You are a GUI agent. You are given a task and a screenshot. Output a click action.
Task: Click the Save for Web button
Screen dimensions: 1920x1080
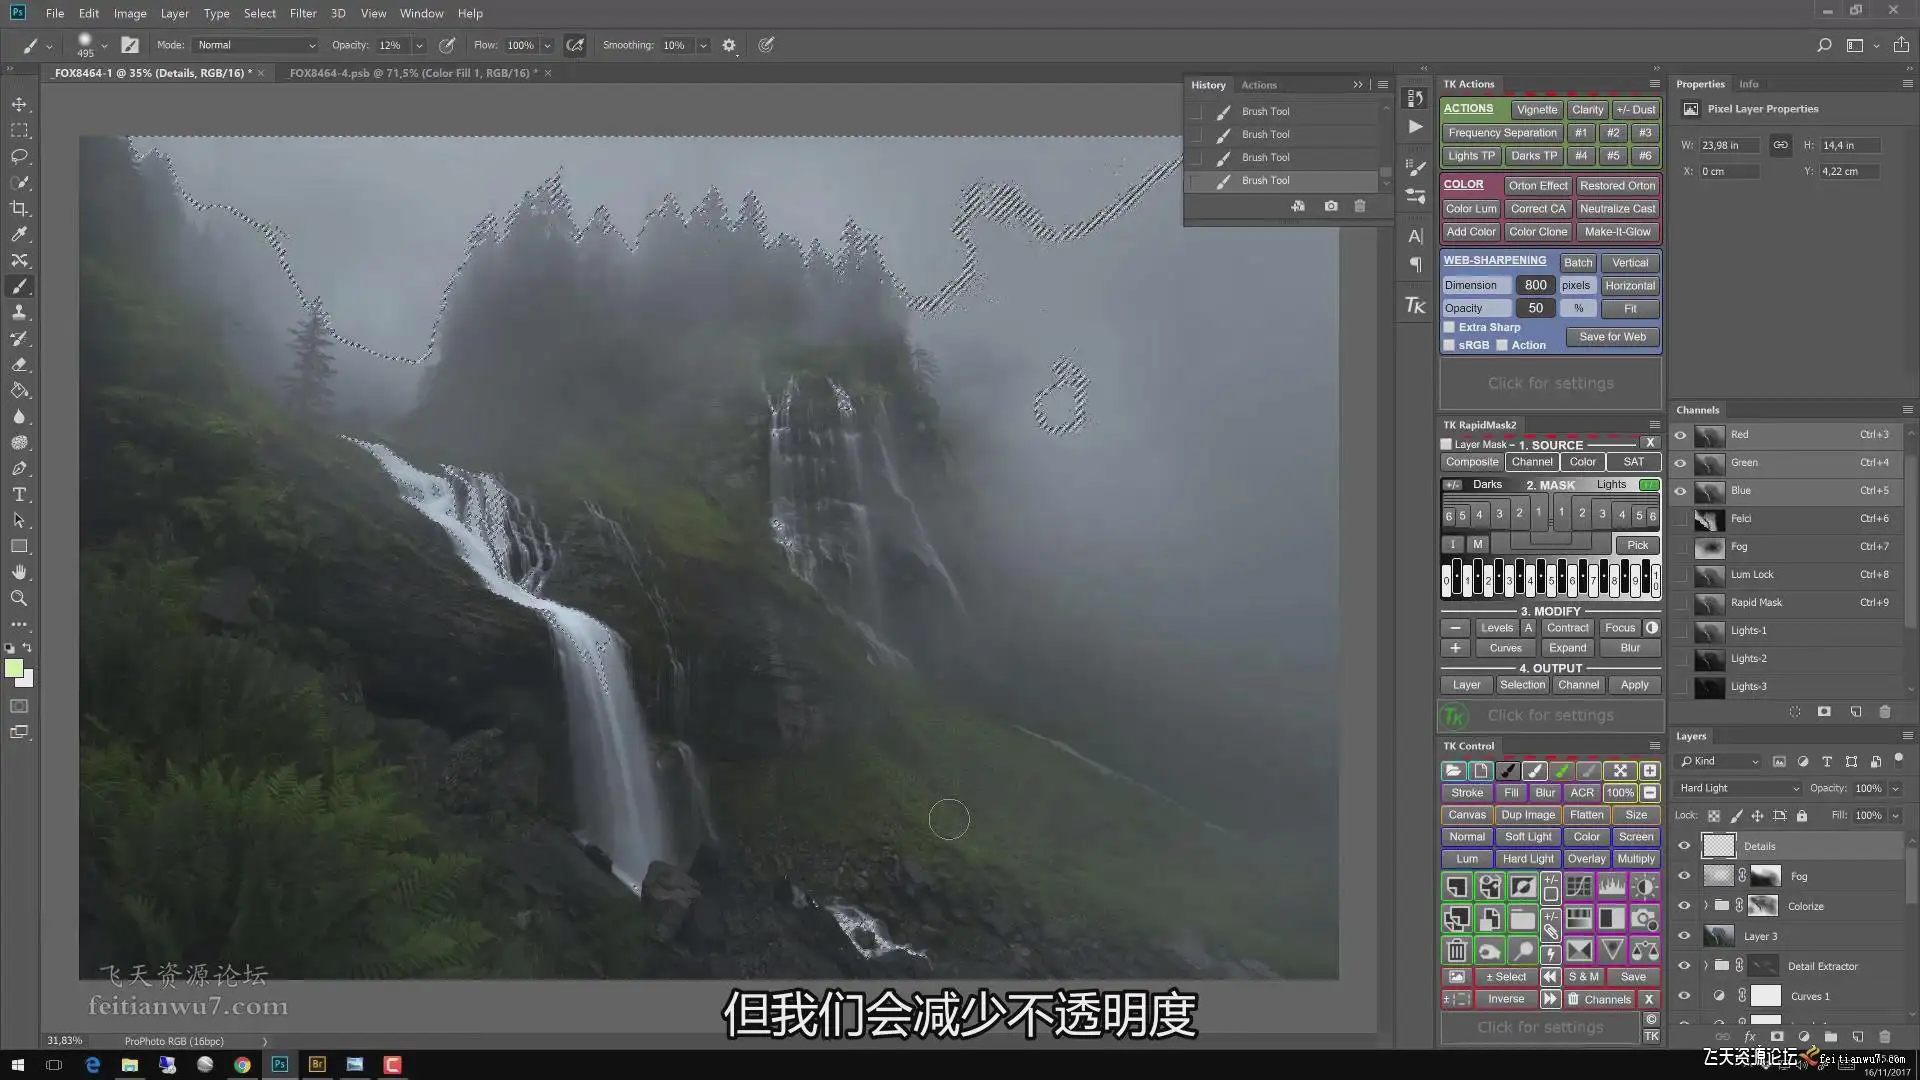[1612, 337]
